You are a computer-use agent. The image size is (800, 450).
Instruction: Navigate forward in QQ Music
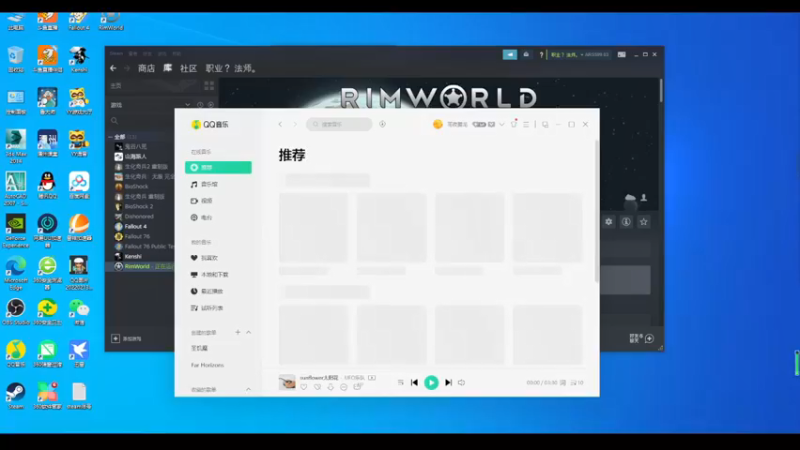click(x=295, y=124)
